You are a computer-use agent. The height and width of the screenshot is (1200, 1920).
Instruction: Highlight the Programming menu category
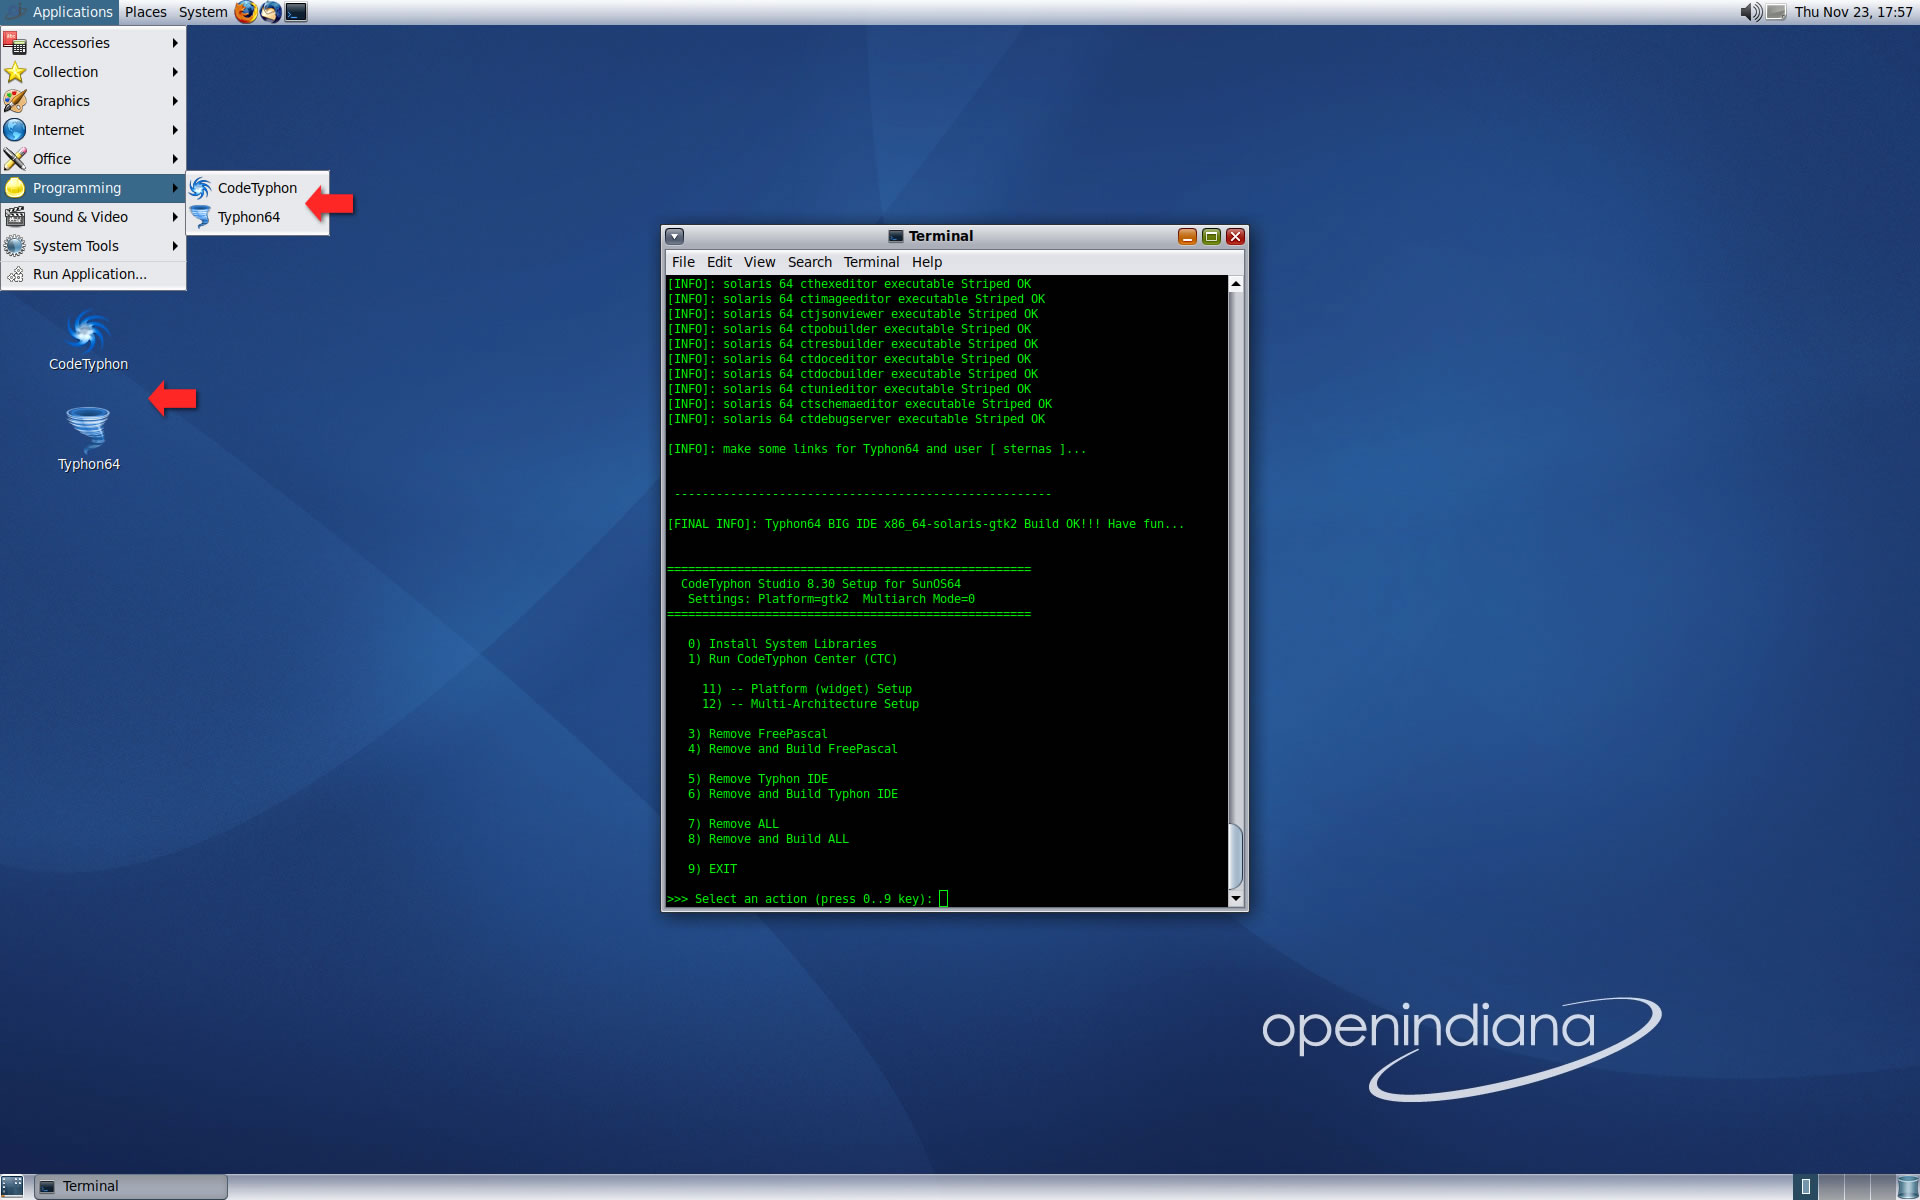[93, 188]
